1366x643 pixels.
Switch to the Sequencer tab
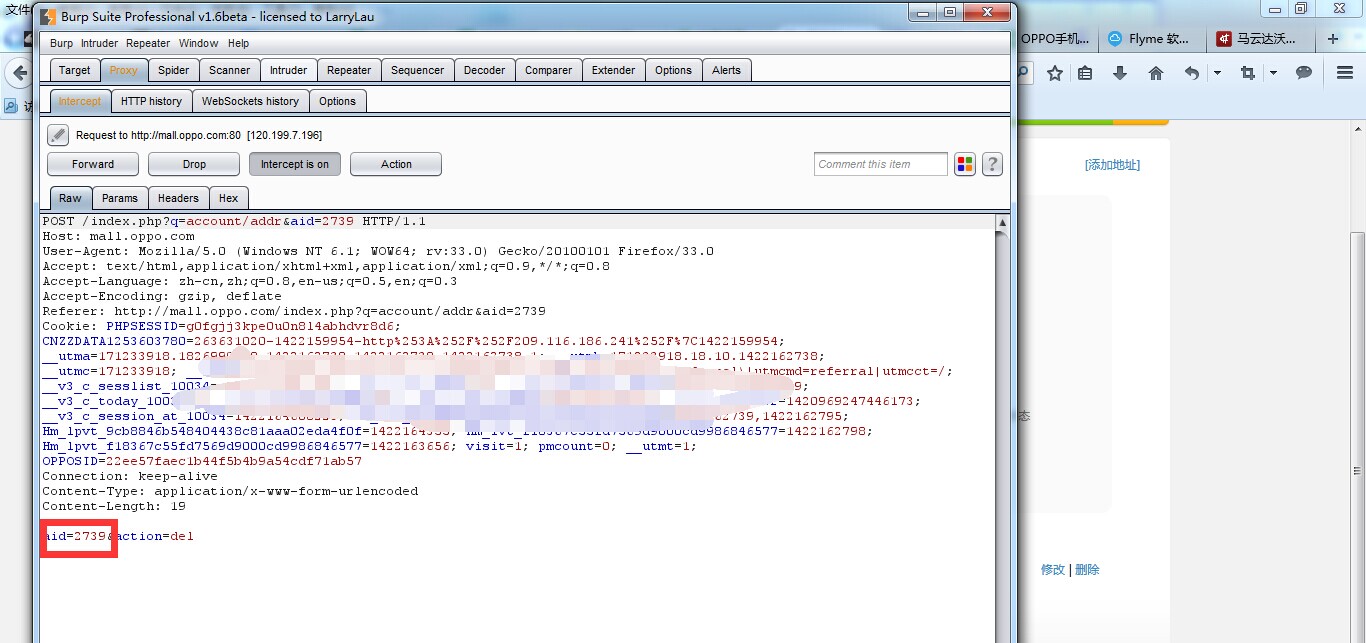coord(417,70)
